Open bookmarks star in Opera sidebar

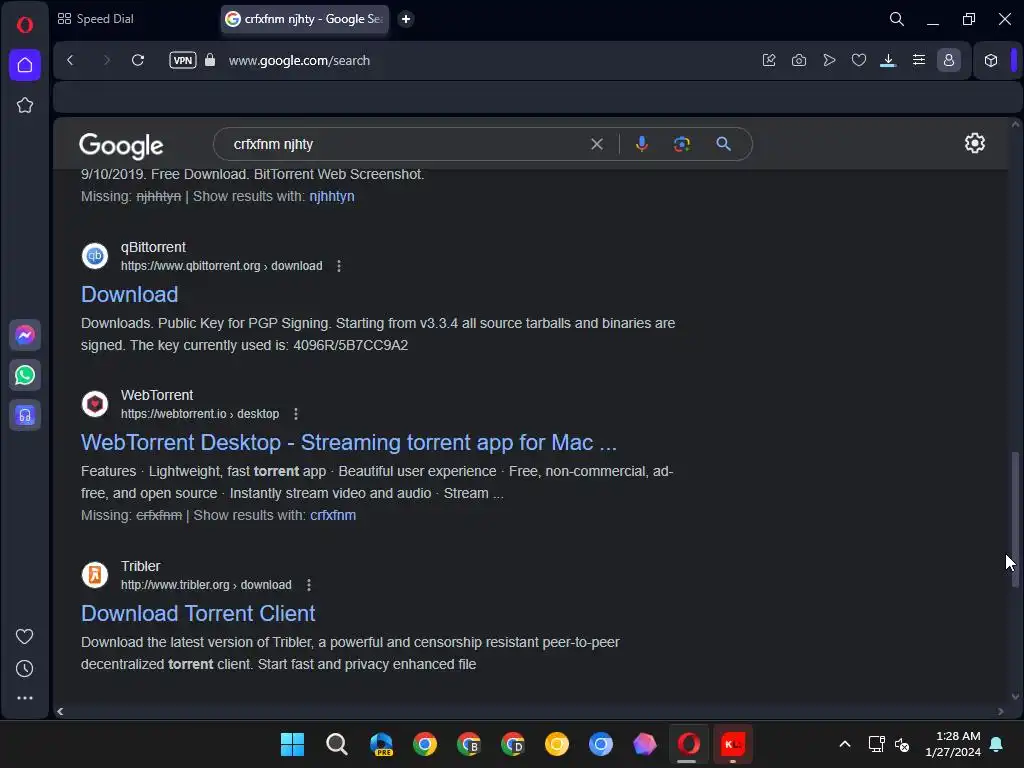click(x=25, y=105)
